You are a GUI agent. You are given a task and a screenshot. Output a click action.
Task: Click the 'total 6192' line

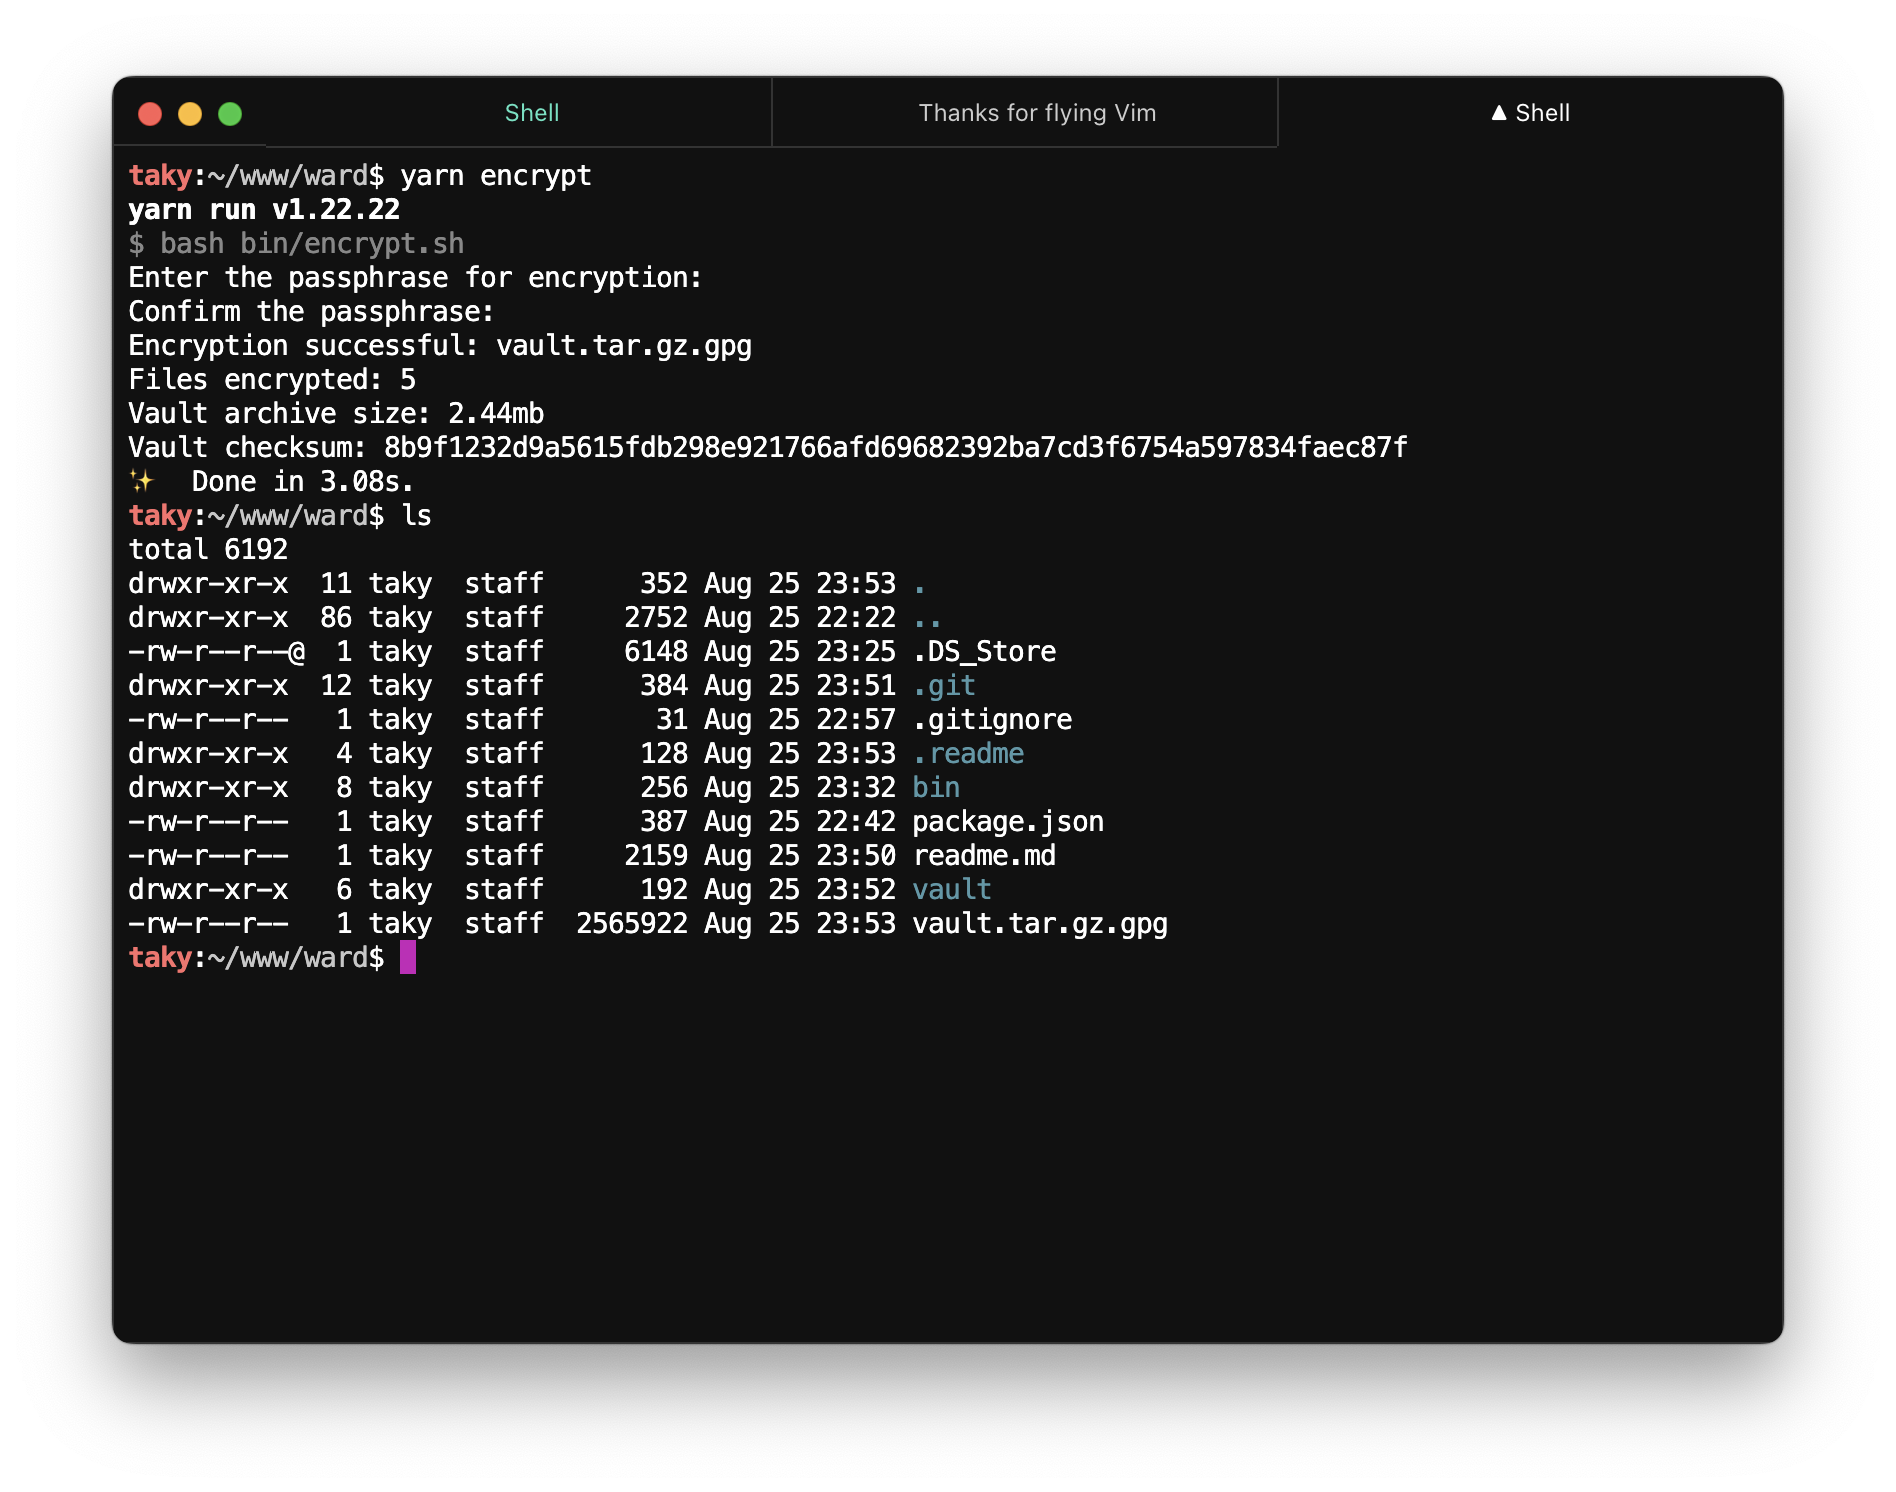pos(208,550)
